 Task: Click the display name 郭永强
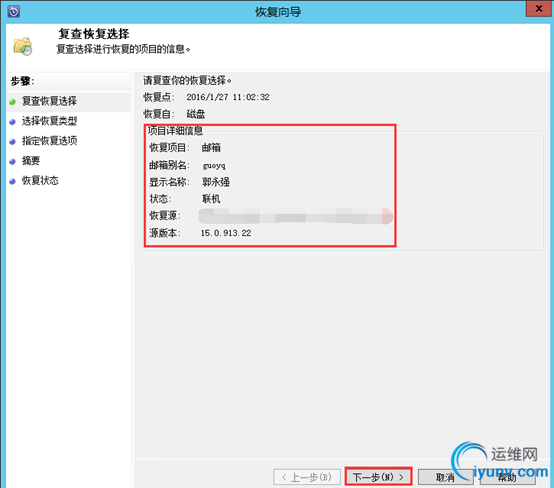point(216,182)
